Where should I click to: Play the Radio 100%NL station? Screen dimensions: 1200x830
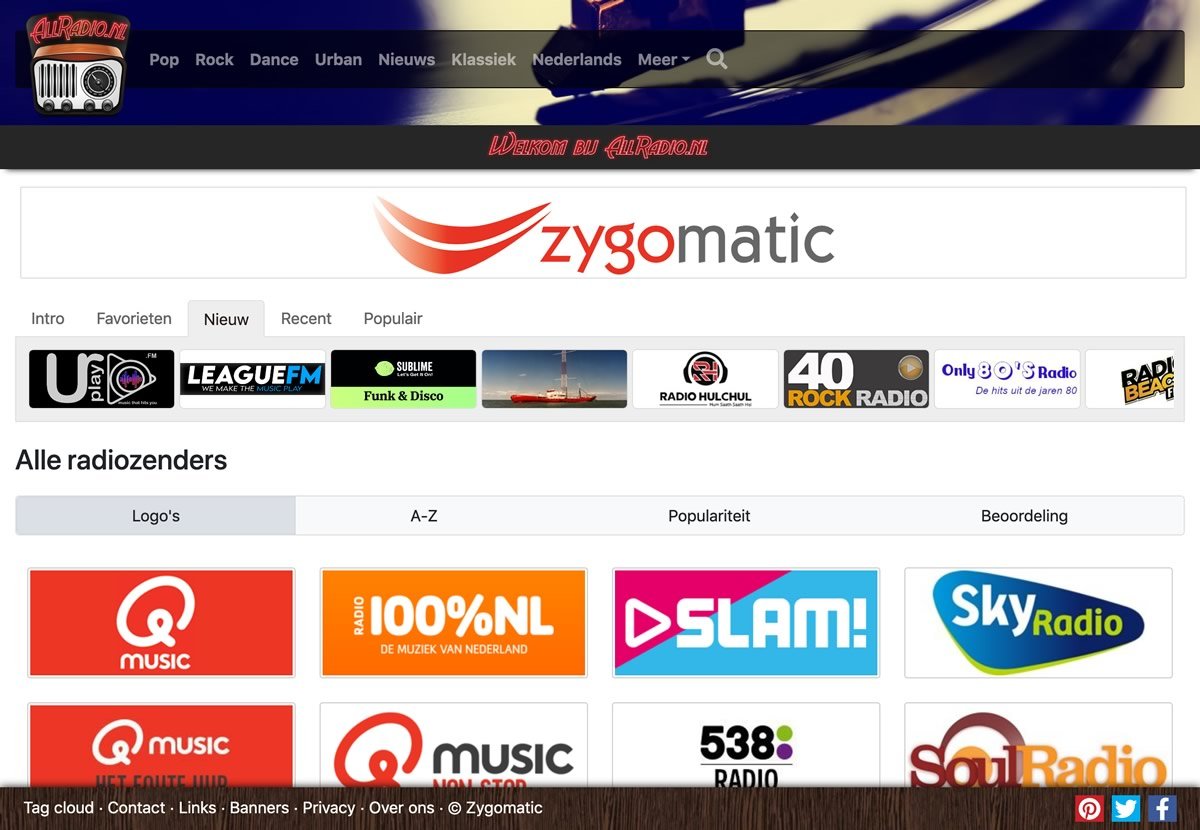click(x=453, y=623)
